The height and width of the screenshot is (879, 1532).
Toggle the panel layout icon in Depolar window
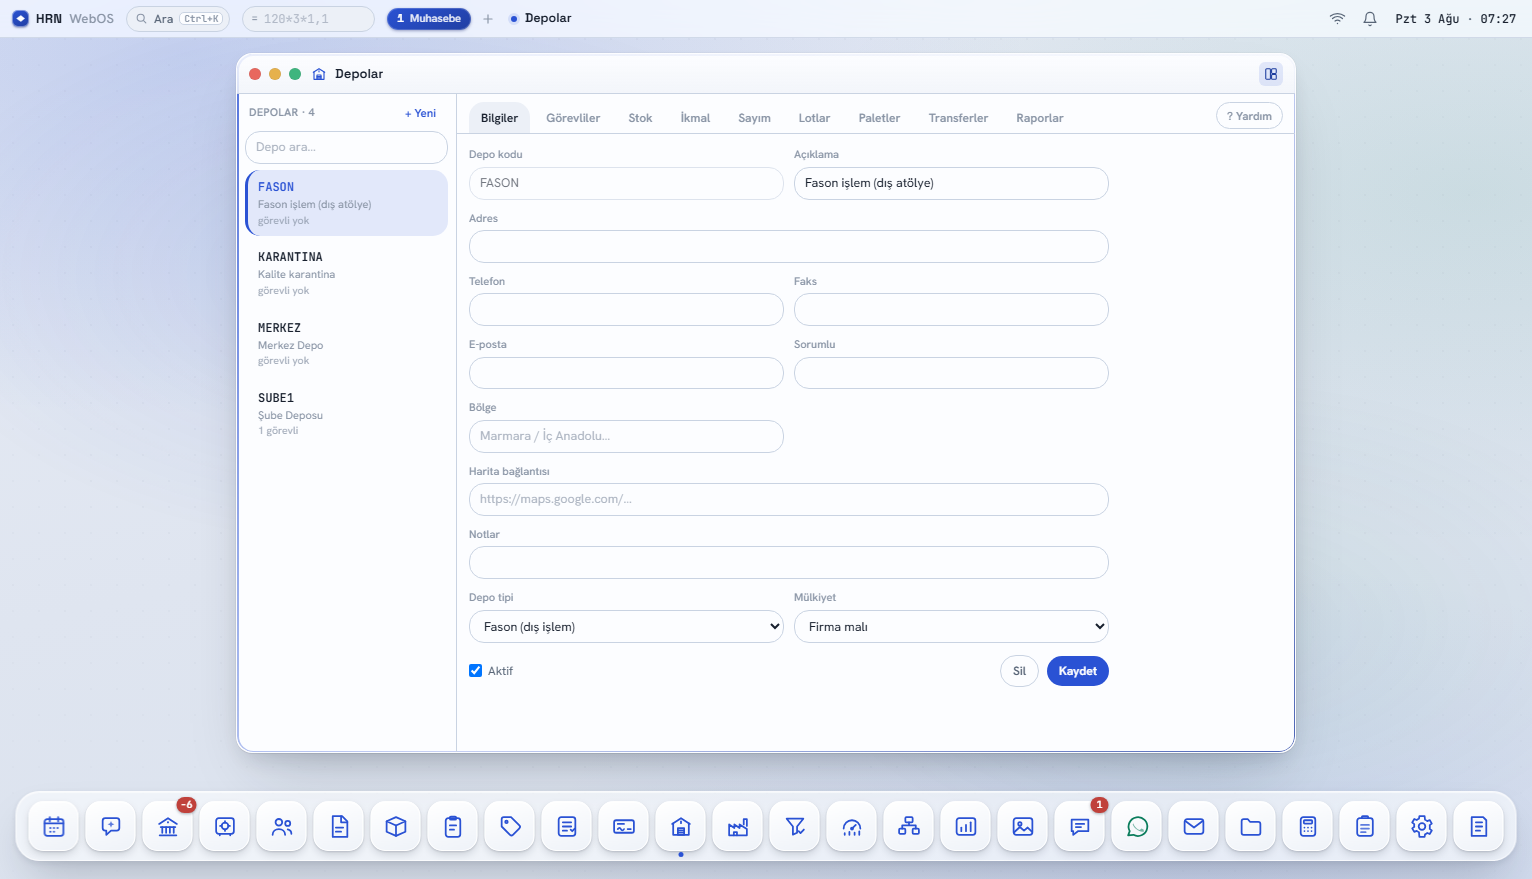(x=1271, y=74)
